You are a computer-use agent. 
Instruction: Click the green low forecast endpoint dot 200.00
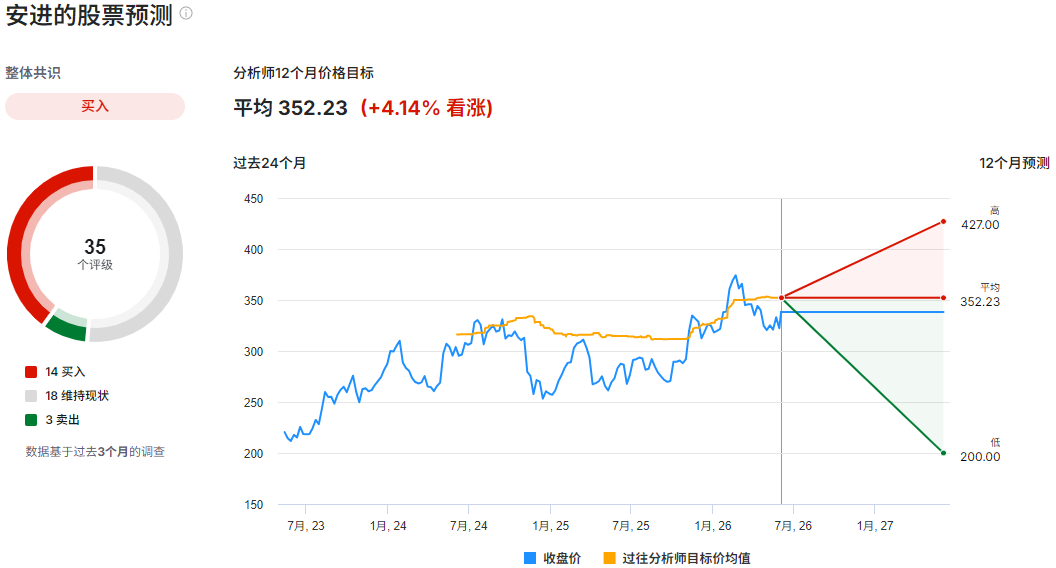pyautogui.click(x=944, y=453)
